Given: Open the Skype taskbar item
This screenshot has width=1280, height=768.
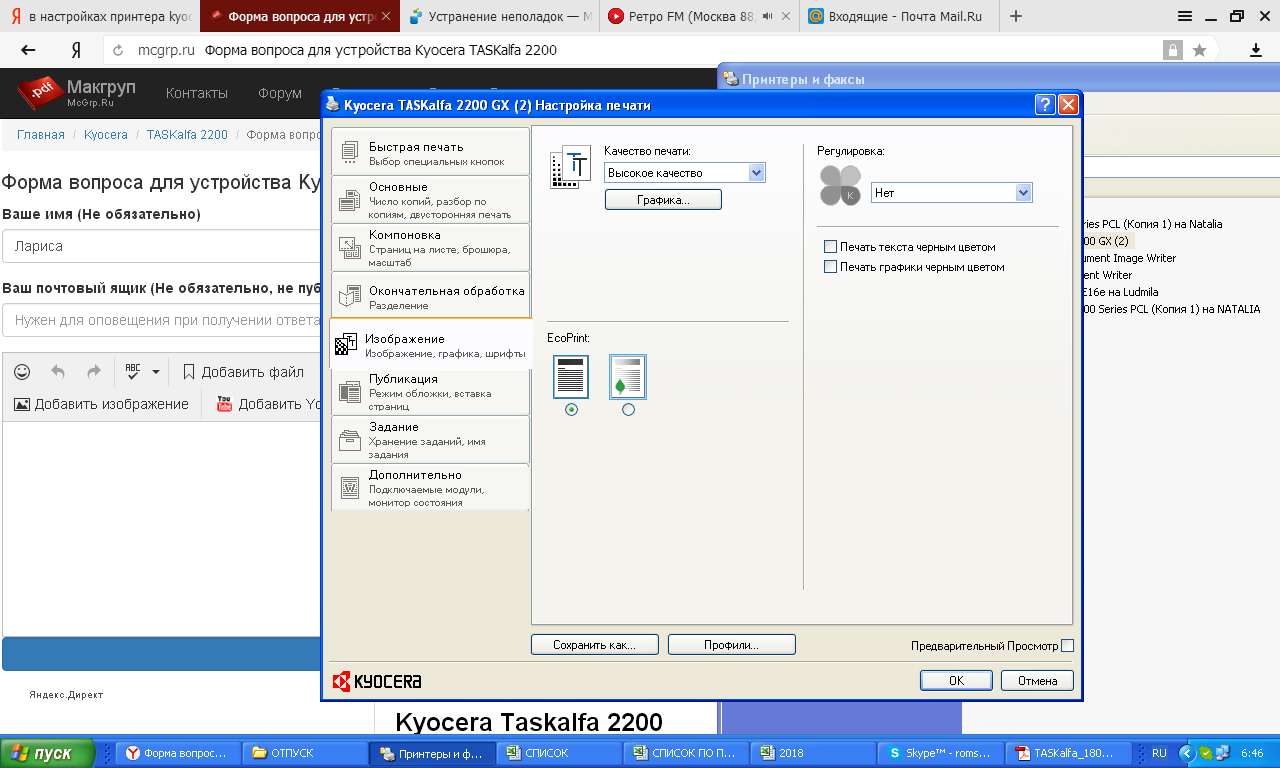Looking at the screenshot, I should pyautogui.click(x=939, y=753).
